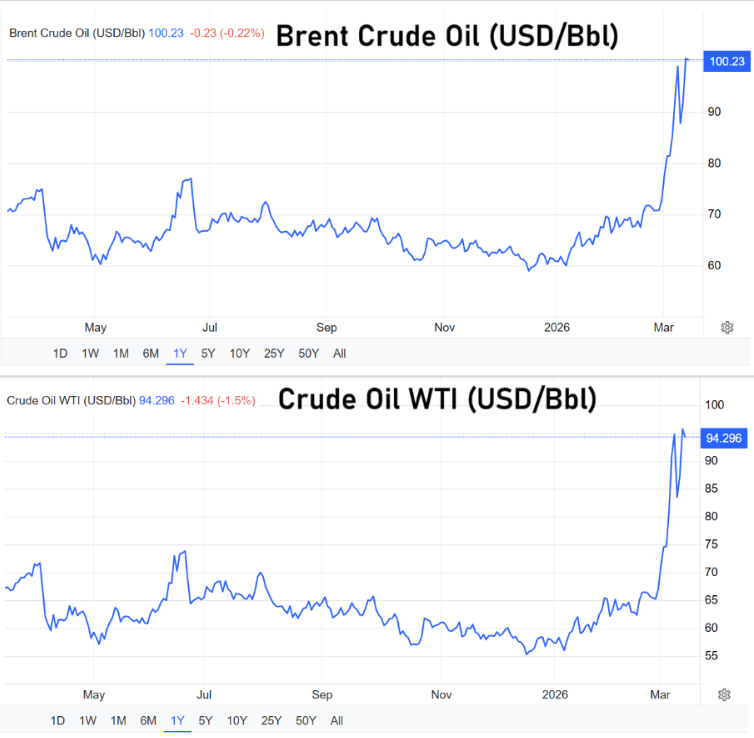
Task: Pick 25Y range on Brent chart
Action: (x=273, y=353)
